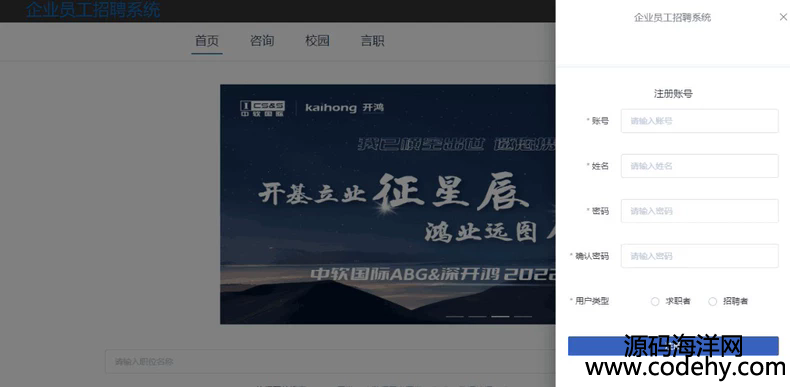The image size is (790, 387).
Task: Open the 首页 navigation tab
Action: click(x=207, y=41)
